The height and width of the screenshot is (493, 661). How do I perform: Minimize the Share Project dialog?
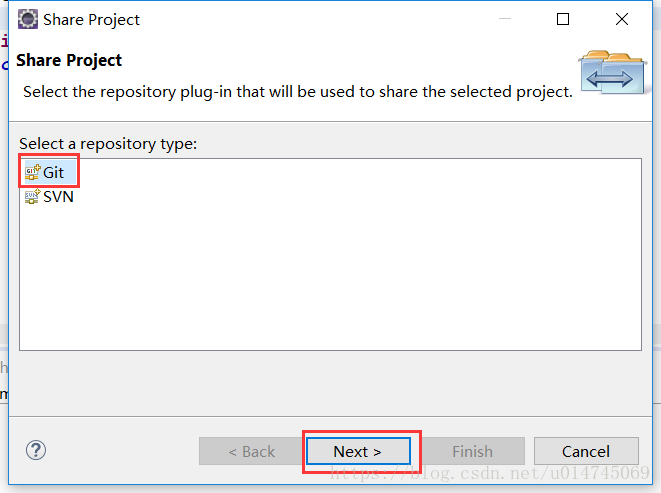pyautogui.click(x=505, y=19)
